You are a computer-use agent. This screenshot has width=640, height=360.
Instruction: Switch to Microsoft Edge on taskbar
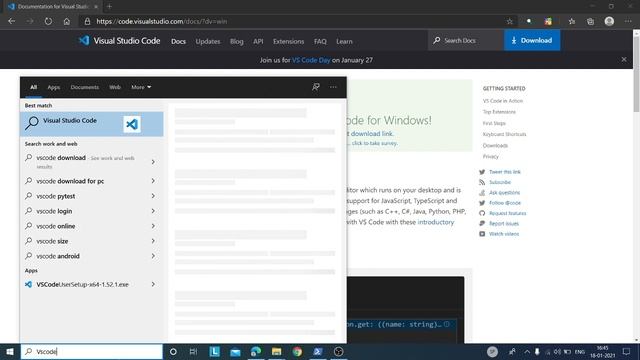point(256,351)
